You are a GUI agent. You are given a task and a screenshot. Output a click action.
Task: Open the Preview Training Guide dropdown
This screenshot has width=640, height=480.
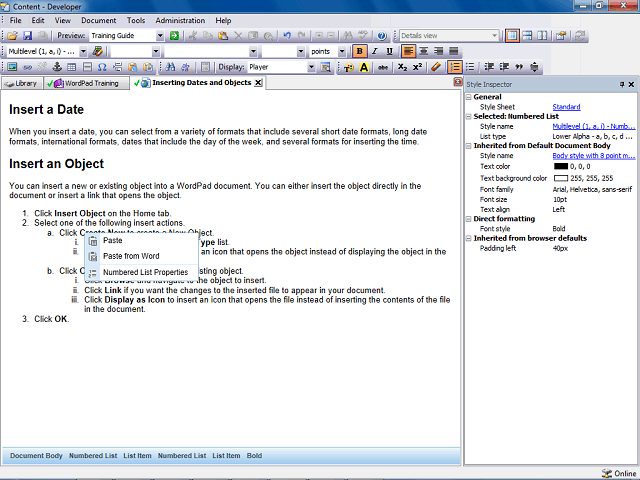(x=160, y=36)
